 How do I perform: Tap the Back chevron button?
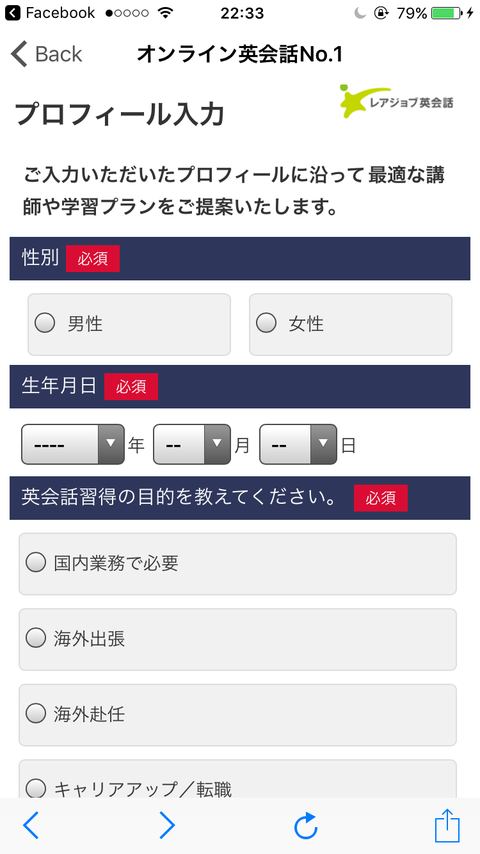point(46,54)
